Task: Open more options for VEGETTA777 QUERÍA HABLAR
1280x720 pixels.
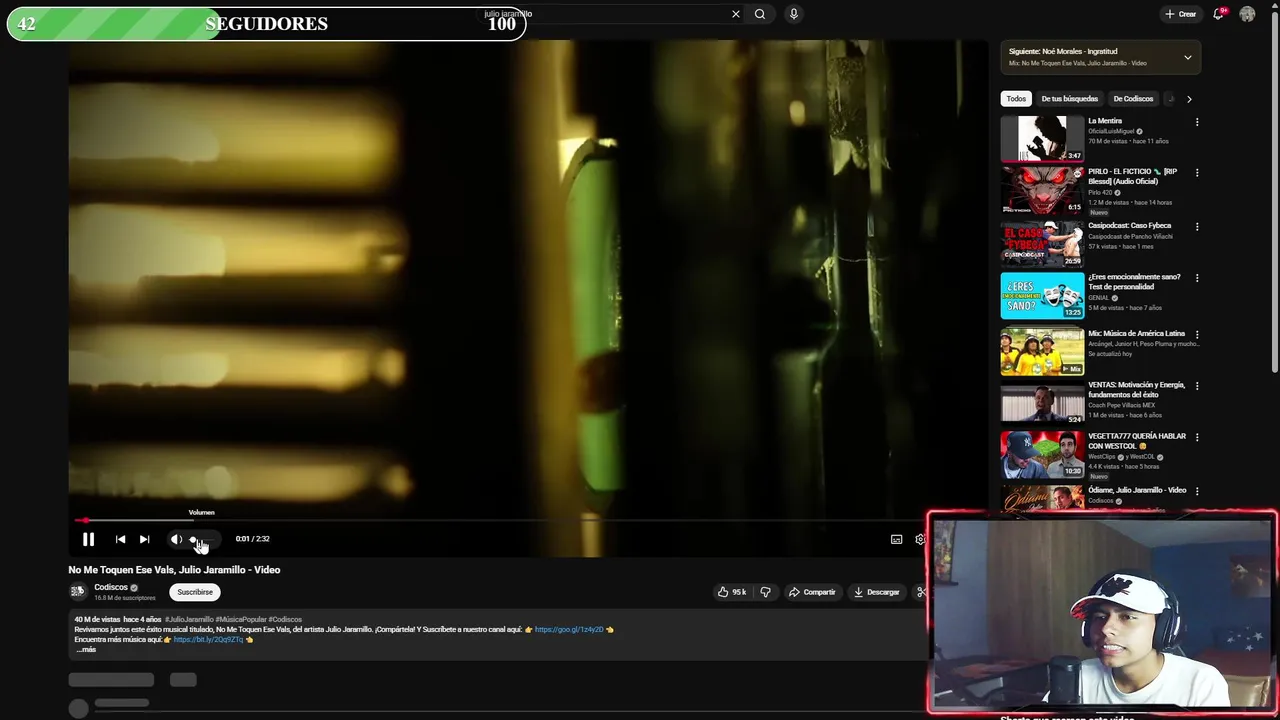Action: tap(1197, 438)
